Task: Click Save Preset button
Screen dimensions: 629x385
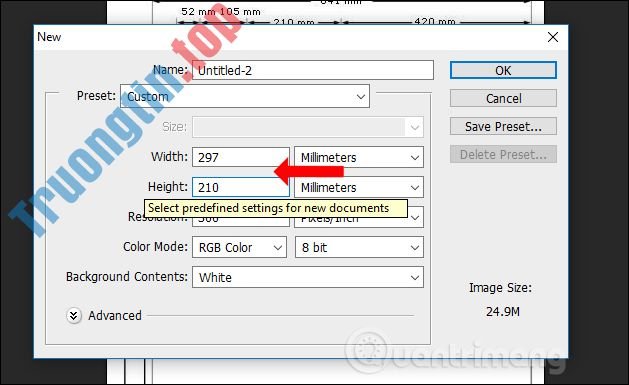Action: pos(503,126)
